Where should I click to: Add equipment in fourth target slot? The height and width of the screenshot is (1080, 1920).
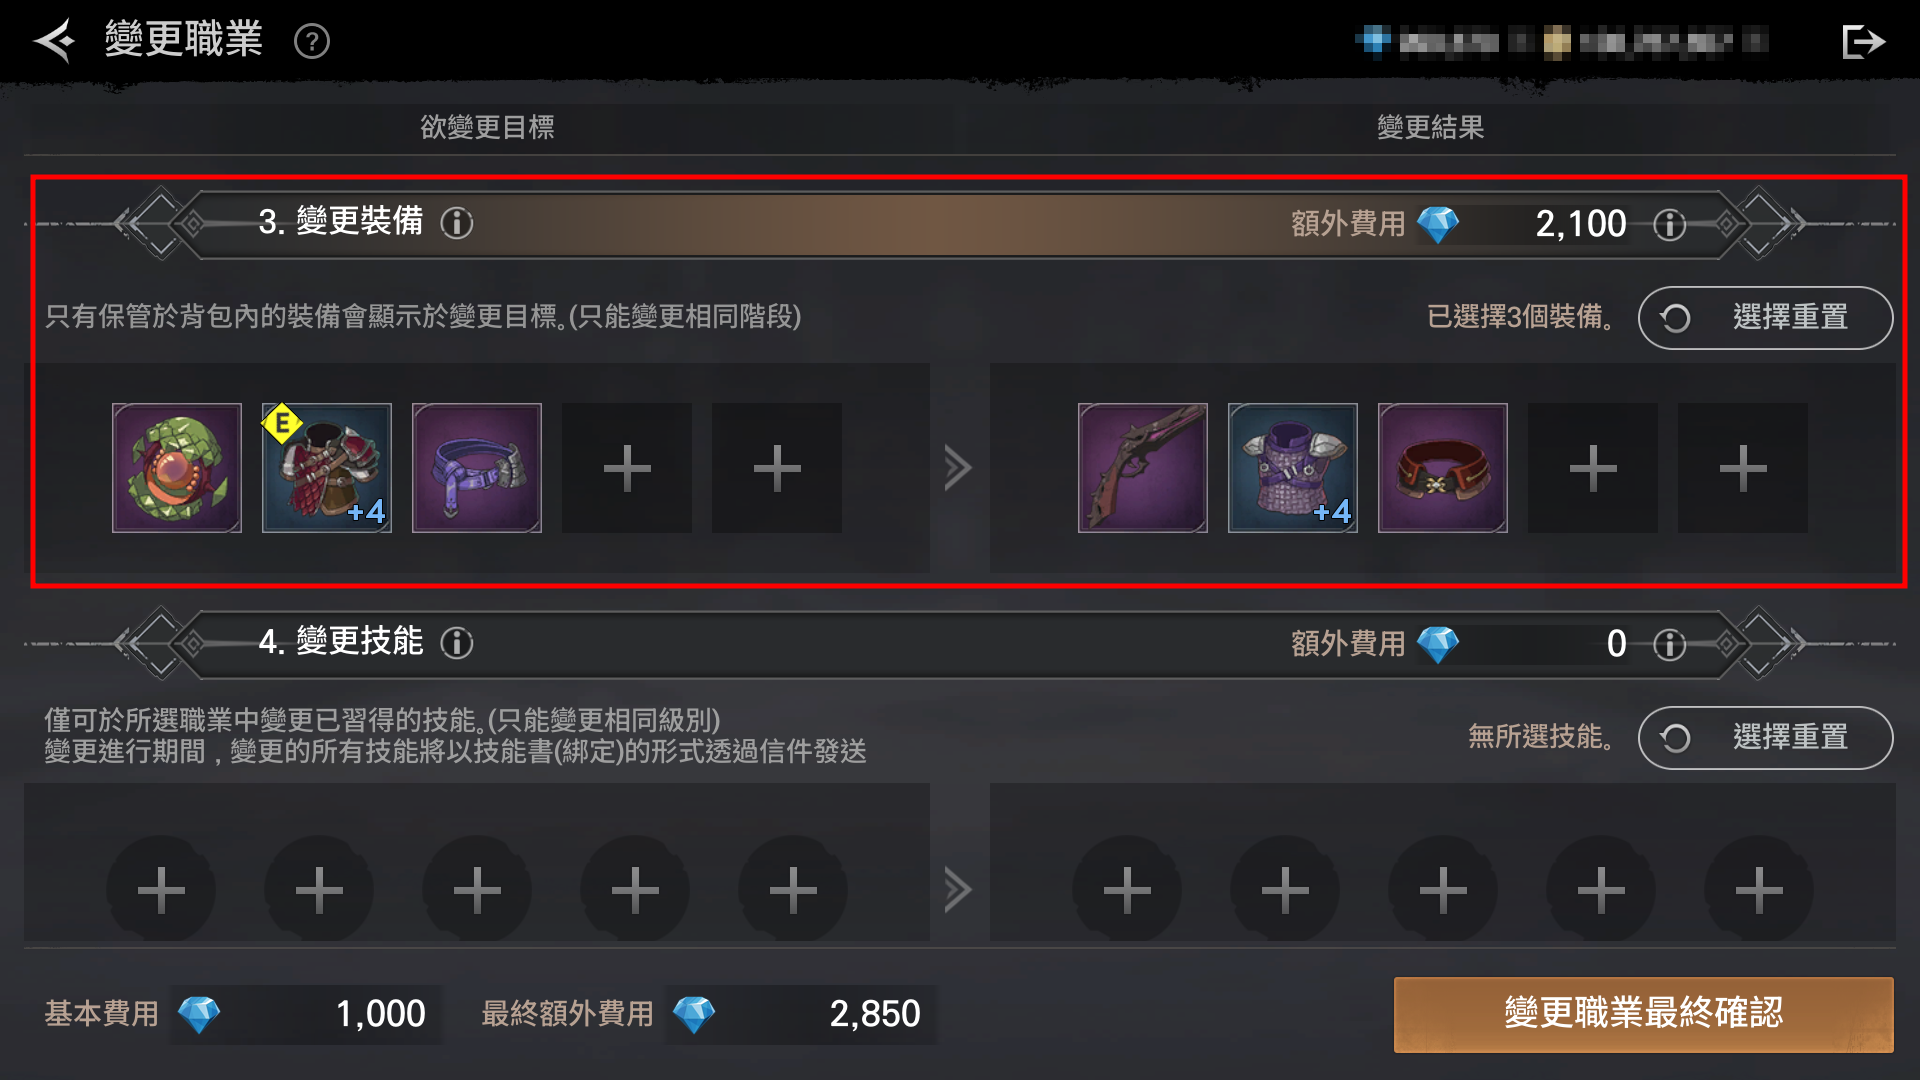point(627,468)
